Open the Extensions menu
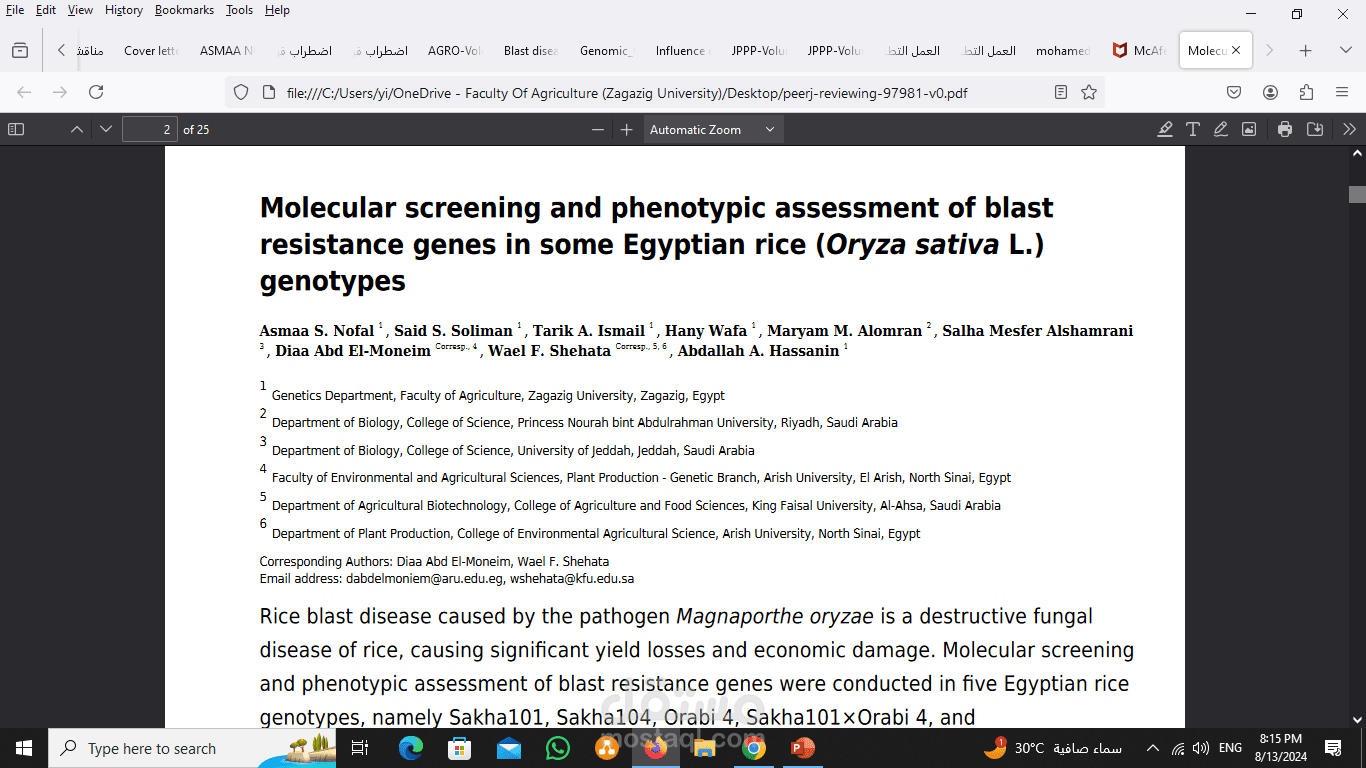 pos(1306,92)
